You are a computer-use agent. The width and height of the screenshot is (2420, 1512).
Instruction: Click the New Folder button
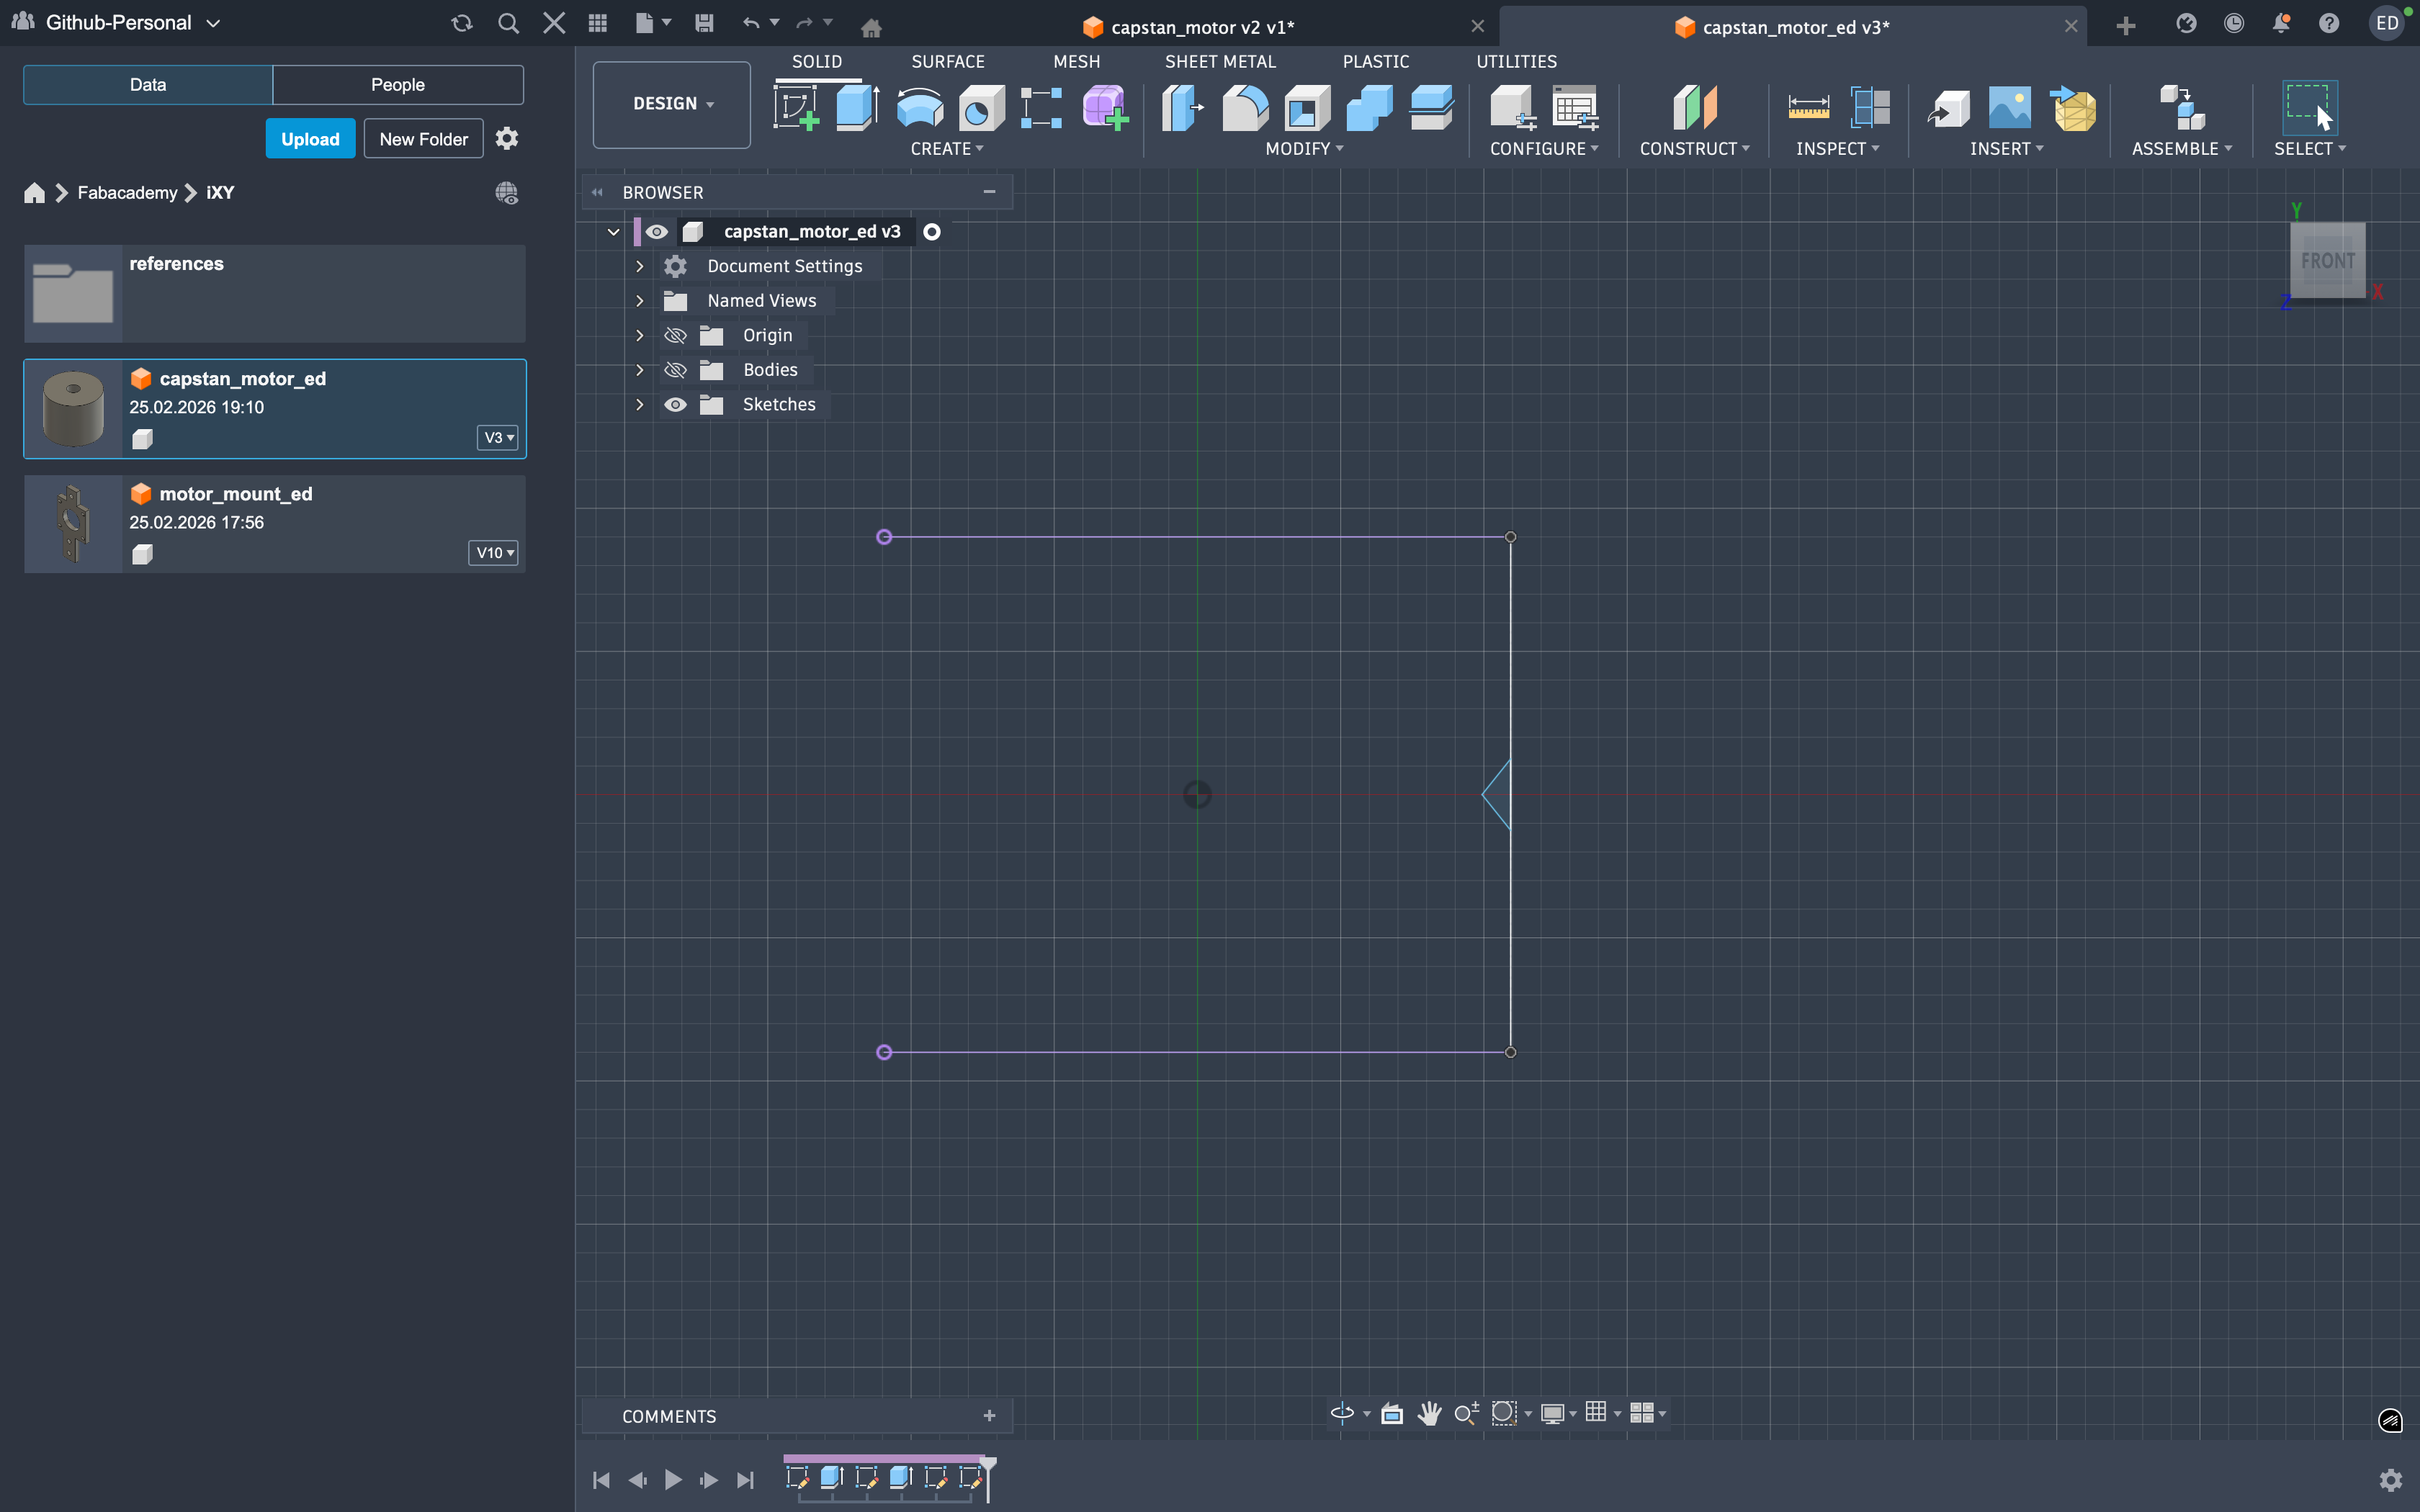tap(423, 139)
